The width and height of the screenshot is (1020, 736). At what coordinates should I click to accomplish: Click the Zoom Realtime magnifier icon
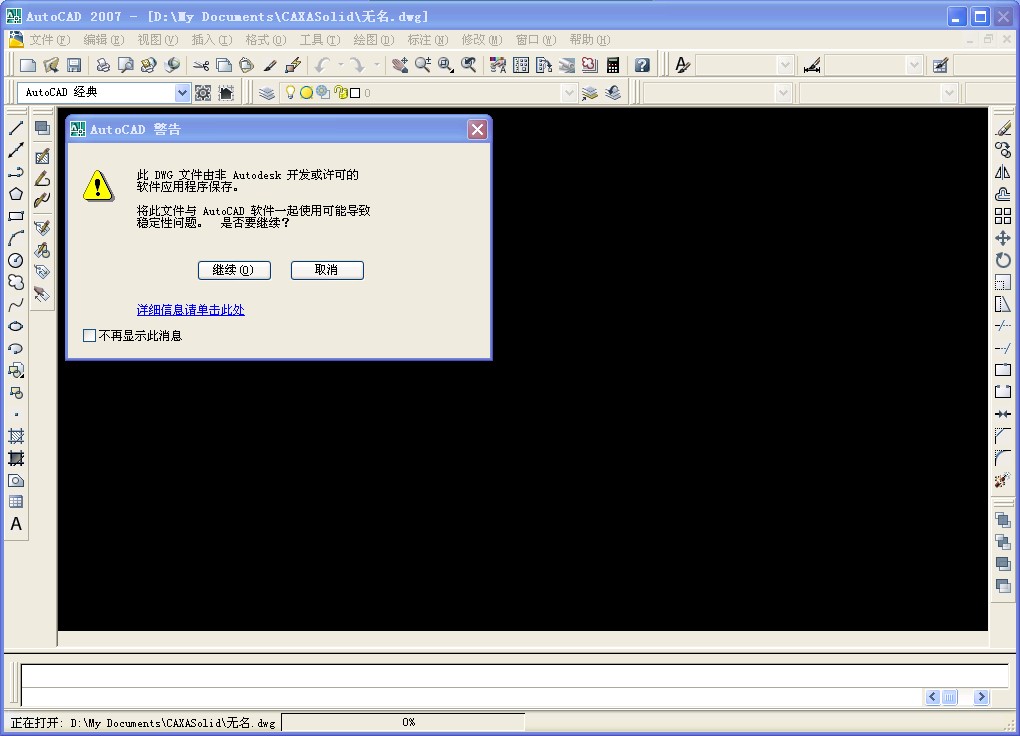point(423,65)
